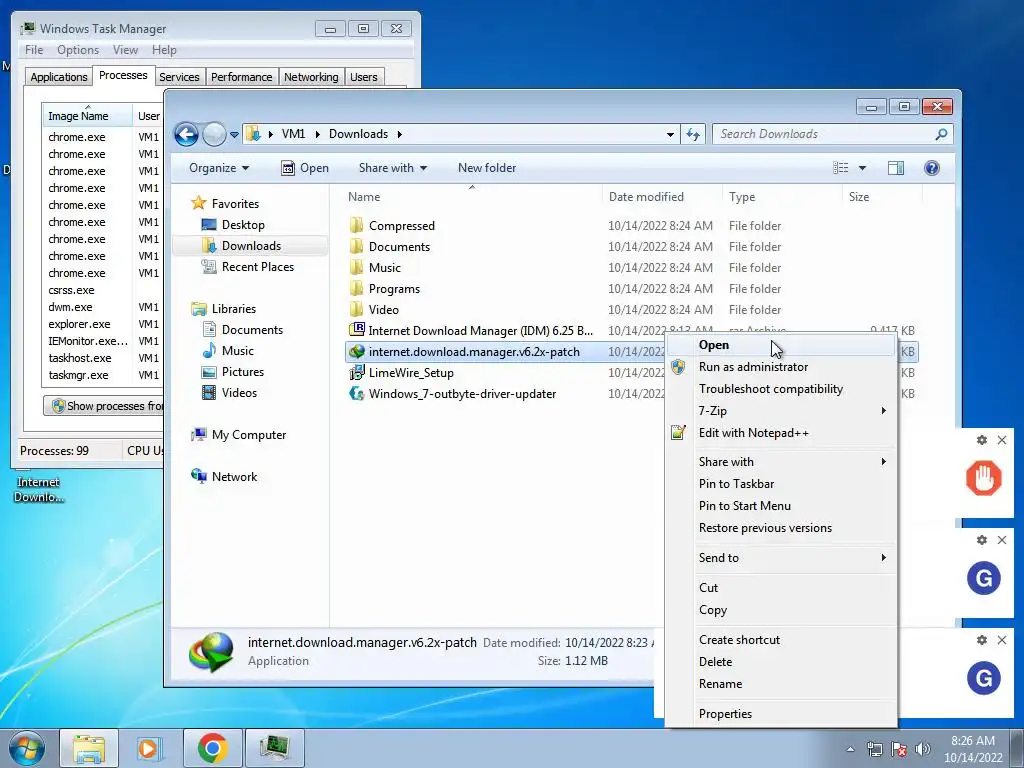The height and width of the screenshot is (768, 1024).
Task: Select Desktop under Favorites
Action: [x=243, y=225]
